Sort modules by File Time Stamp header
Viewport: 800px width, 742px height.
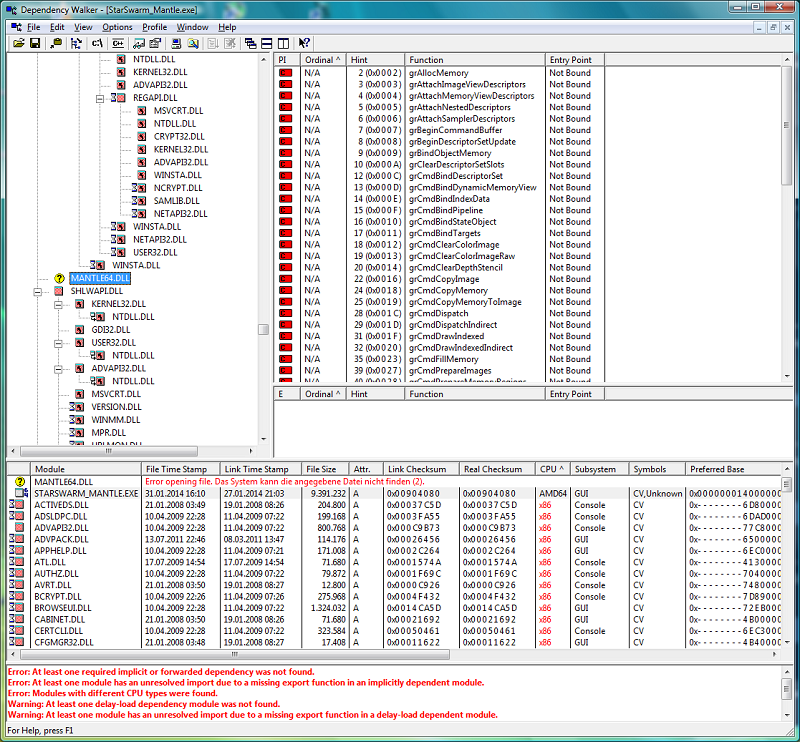pyautogui.click(x=181, y=469)
